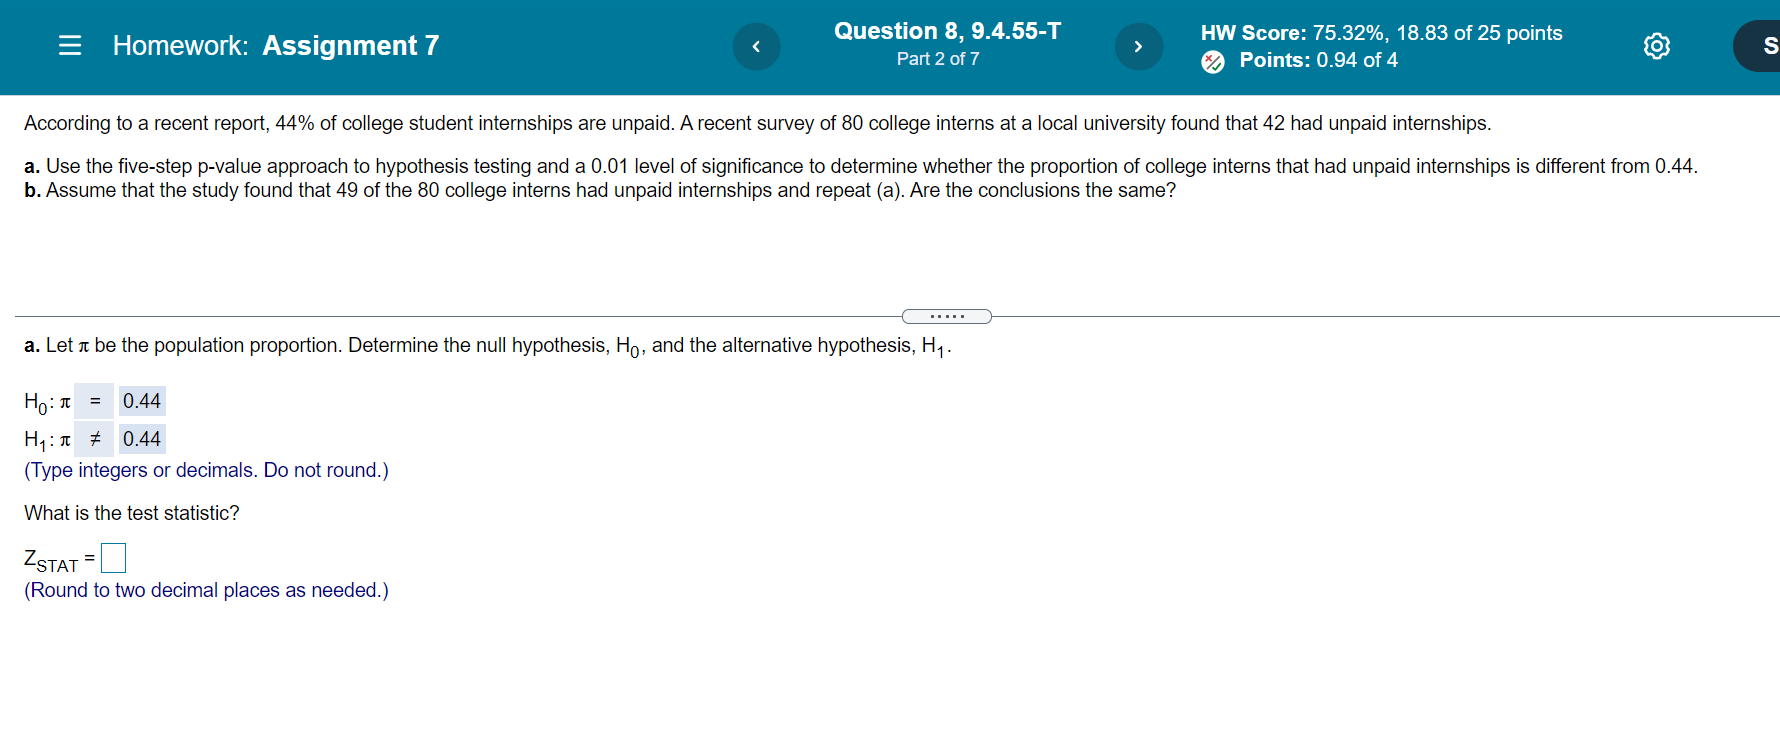Click the ZSTAT answer box
Screen dimensions: 1780x742
click(112, 557)
